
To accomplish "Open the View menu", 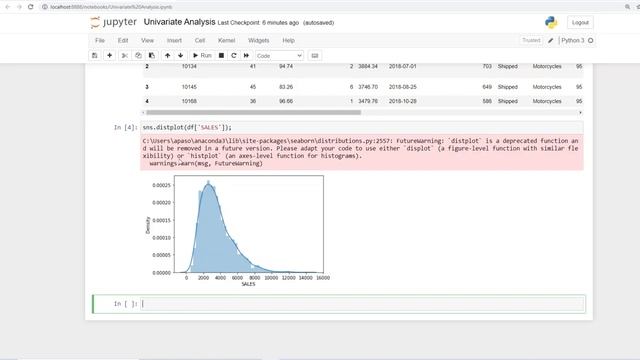I will [147, 40].
